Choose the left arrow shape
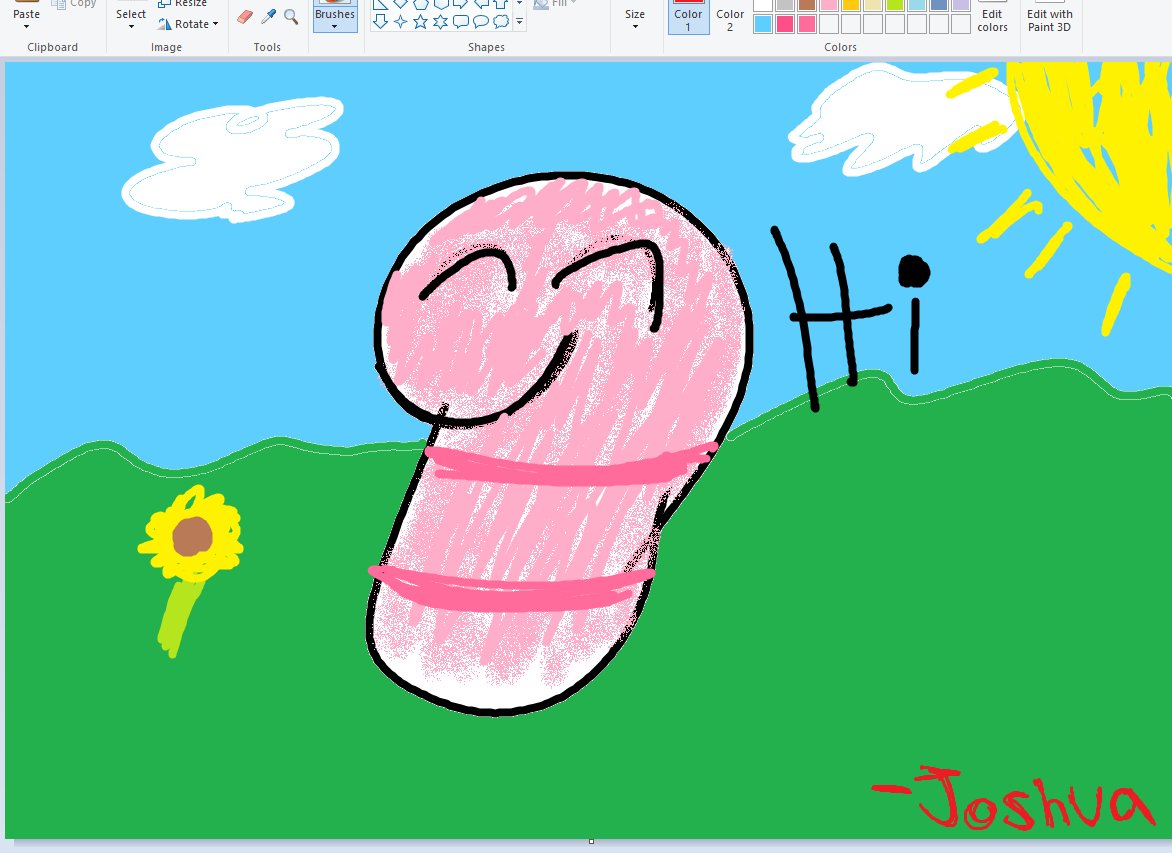 (481, 4)
